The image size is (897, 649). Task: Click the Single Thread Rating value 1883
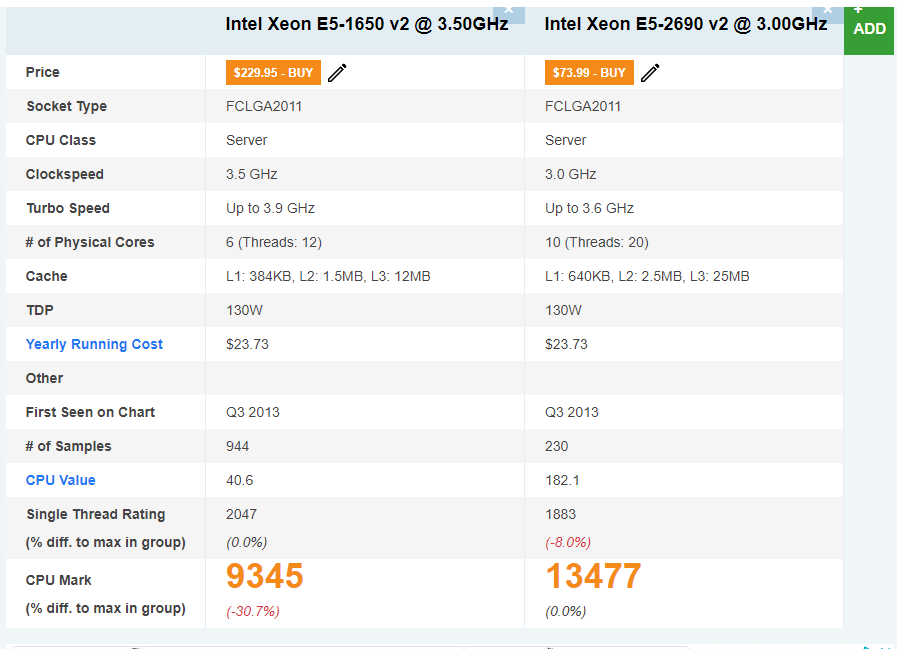pyautogui.click(x=561, y=515)
